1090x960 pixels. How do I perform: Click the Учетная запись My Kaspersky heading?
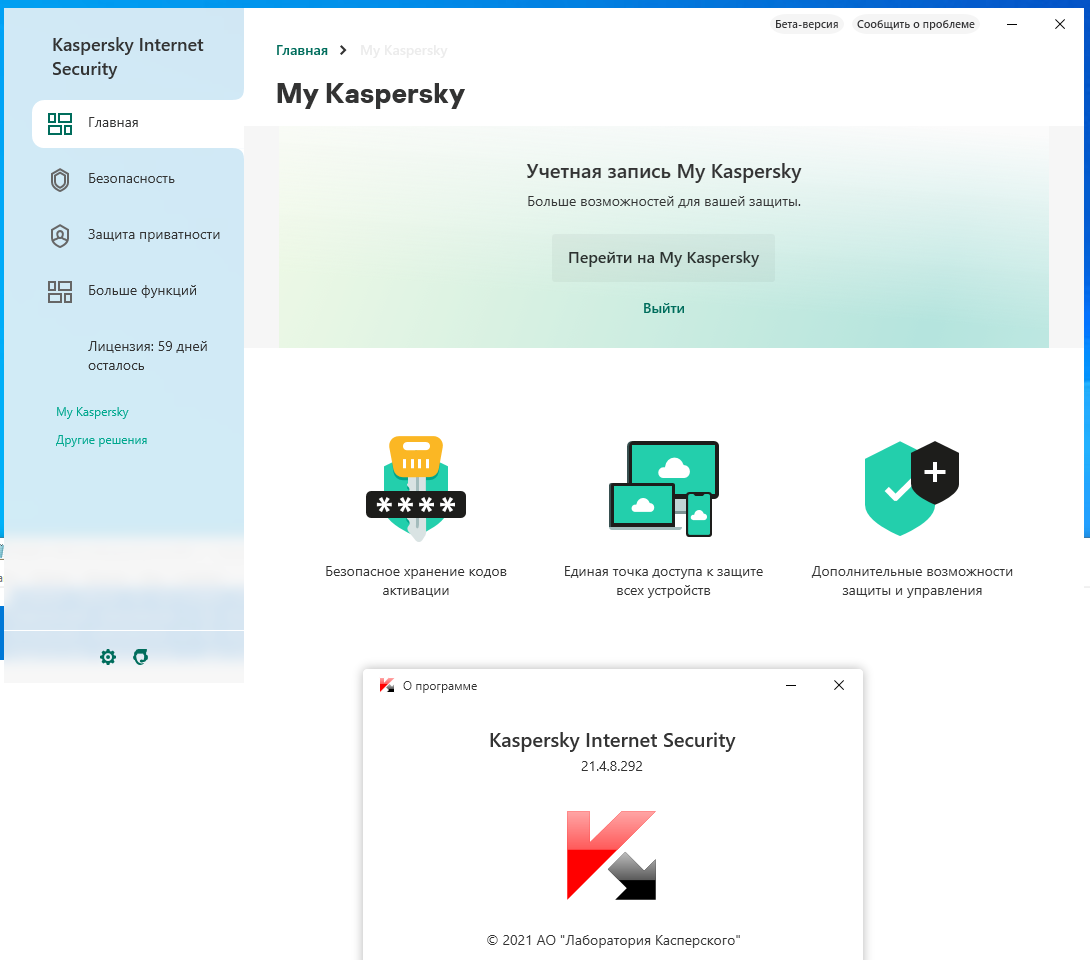point(664,171)
